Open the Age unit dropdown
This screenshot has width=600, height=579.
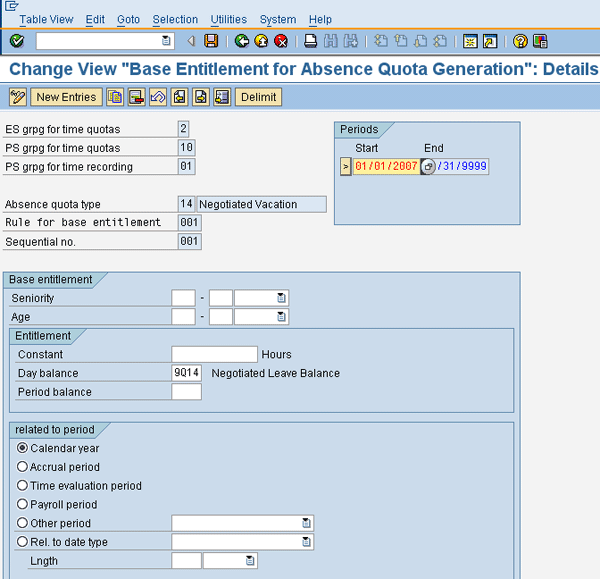[281, 316]
